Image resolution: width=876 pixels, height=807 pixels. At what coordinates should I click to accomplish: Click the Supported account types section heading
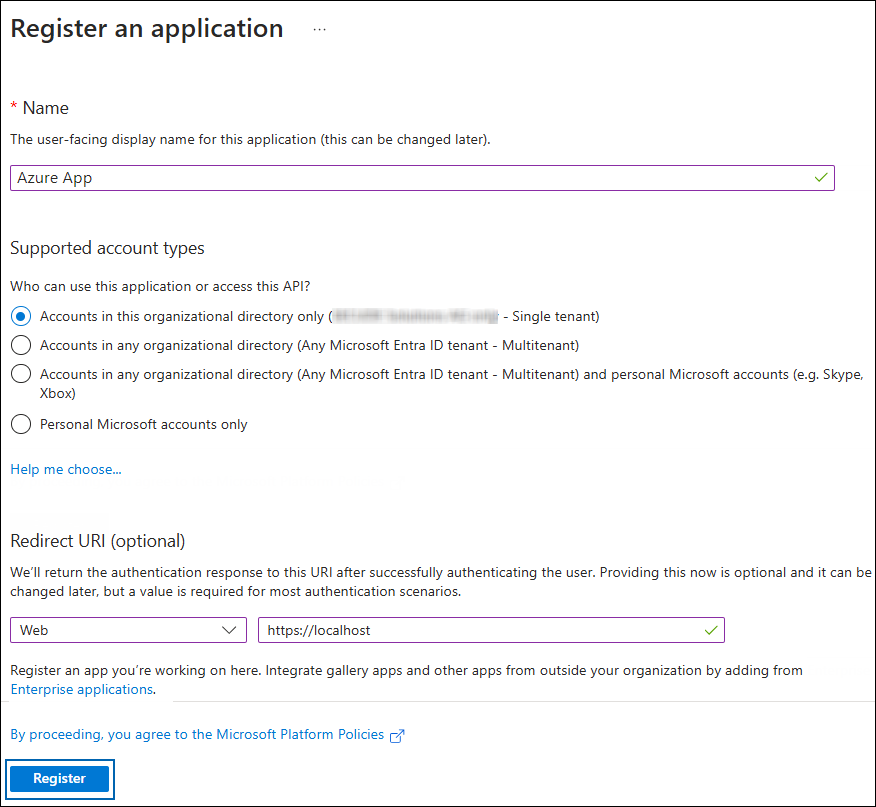click(x=107, y=247)
